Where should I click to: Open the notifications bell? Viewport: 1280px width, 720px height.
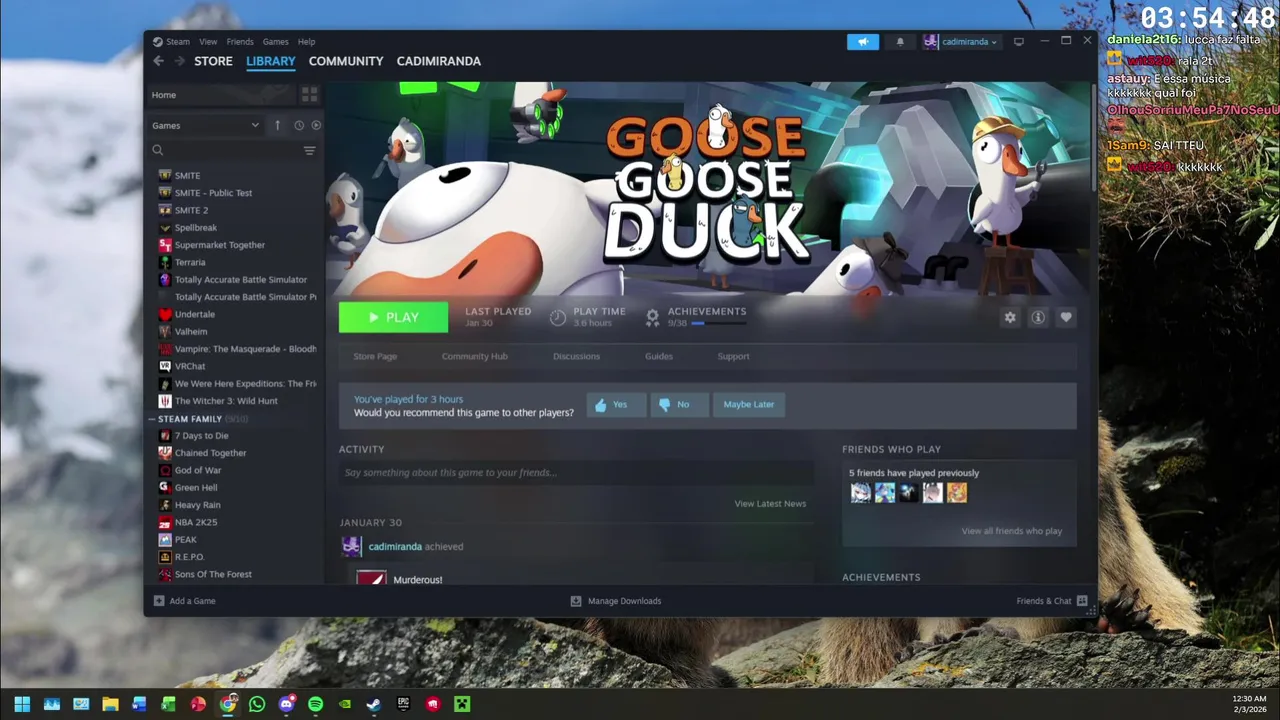pyautogui.click(x=900, y=42)
